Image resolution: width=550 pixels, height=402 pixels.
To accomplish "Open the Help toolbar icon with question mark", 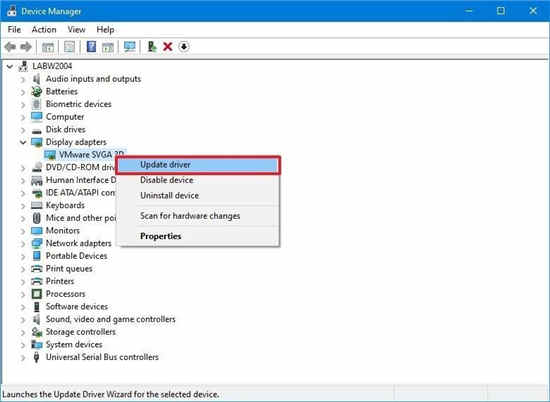I will coord(91,47).
